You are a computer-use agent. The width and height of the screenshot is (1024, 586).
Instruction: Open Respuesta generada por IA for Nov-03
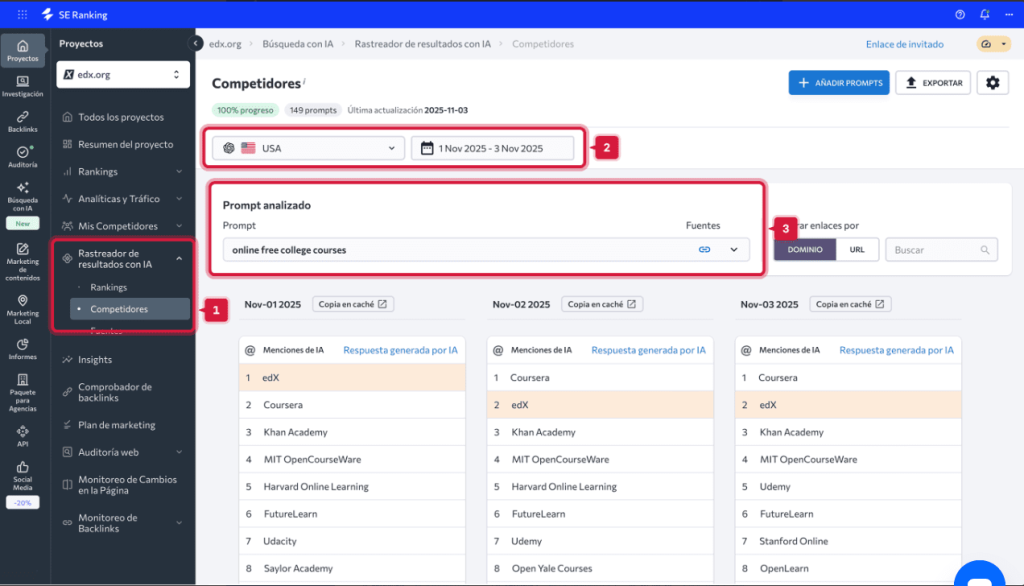[897, 350]
